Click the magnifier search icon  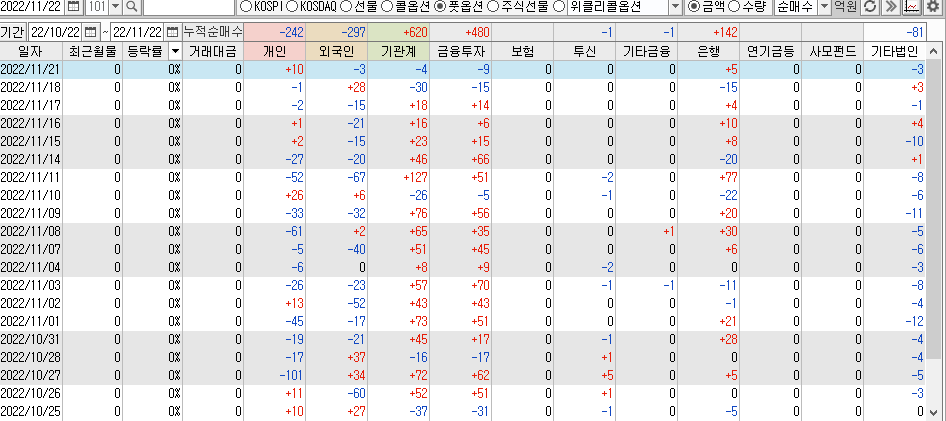[131, 7]
